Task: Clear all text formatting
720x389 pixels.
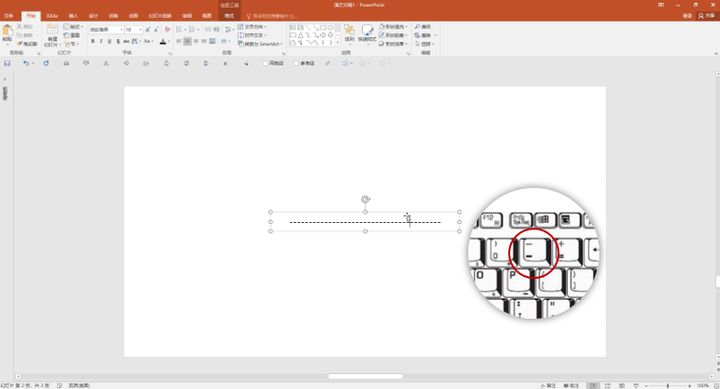Action: tap(167, 29)
